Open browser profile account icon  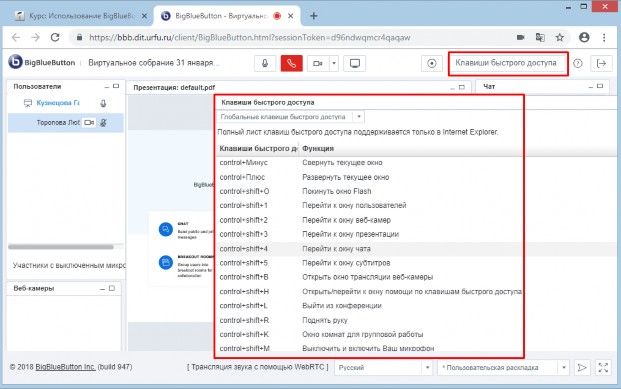(584, 37)
